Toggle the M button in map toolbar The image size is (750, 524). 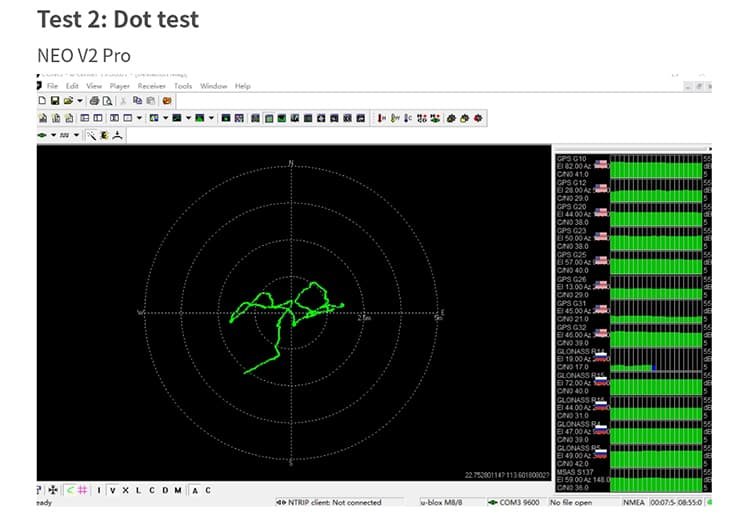(x=178, y=490)
